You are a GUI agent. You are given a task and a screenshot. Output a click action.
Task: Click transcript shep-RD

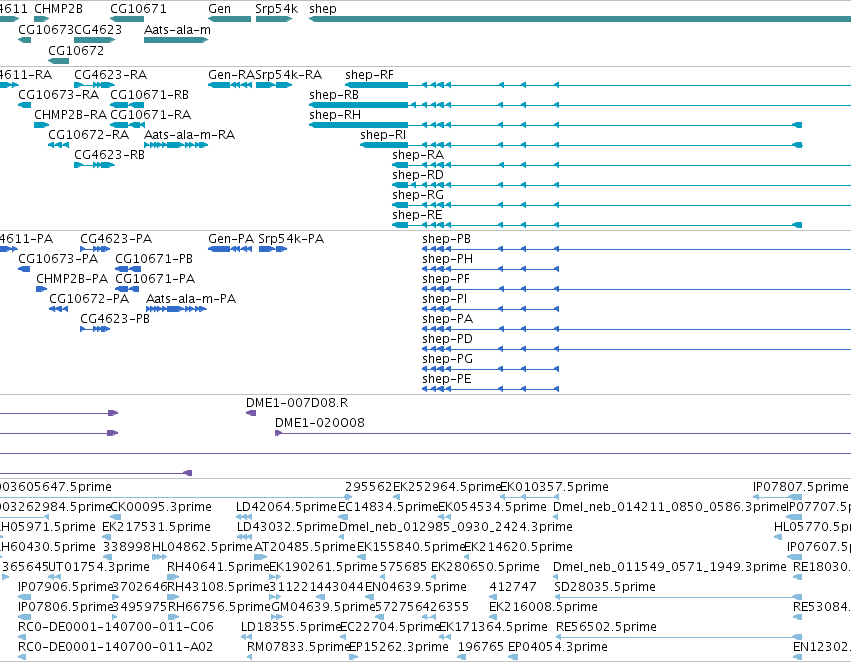pyautogui.click(x=621, y=186)
